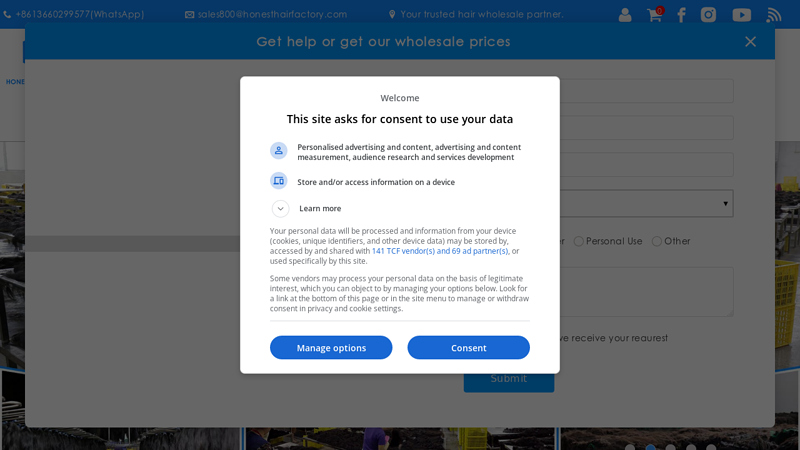Click the message text area

click(x=650, y=292)
